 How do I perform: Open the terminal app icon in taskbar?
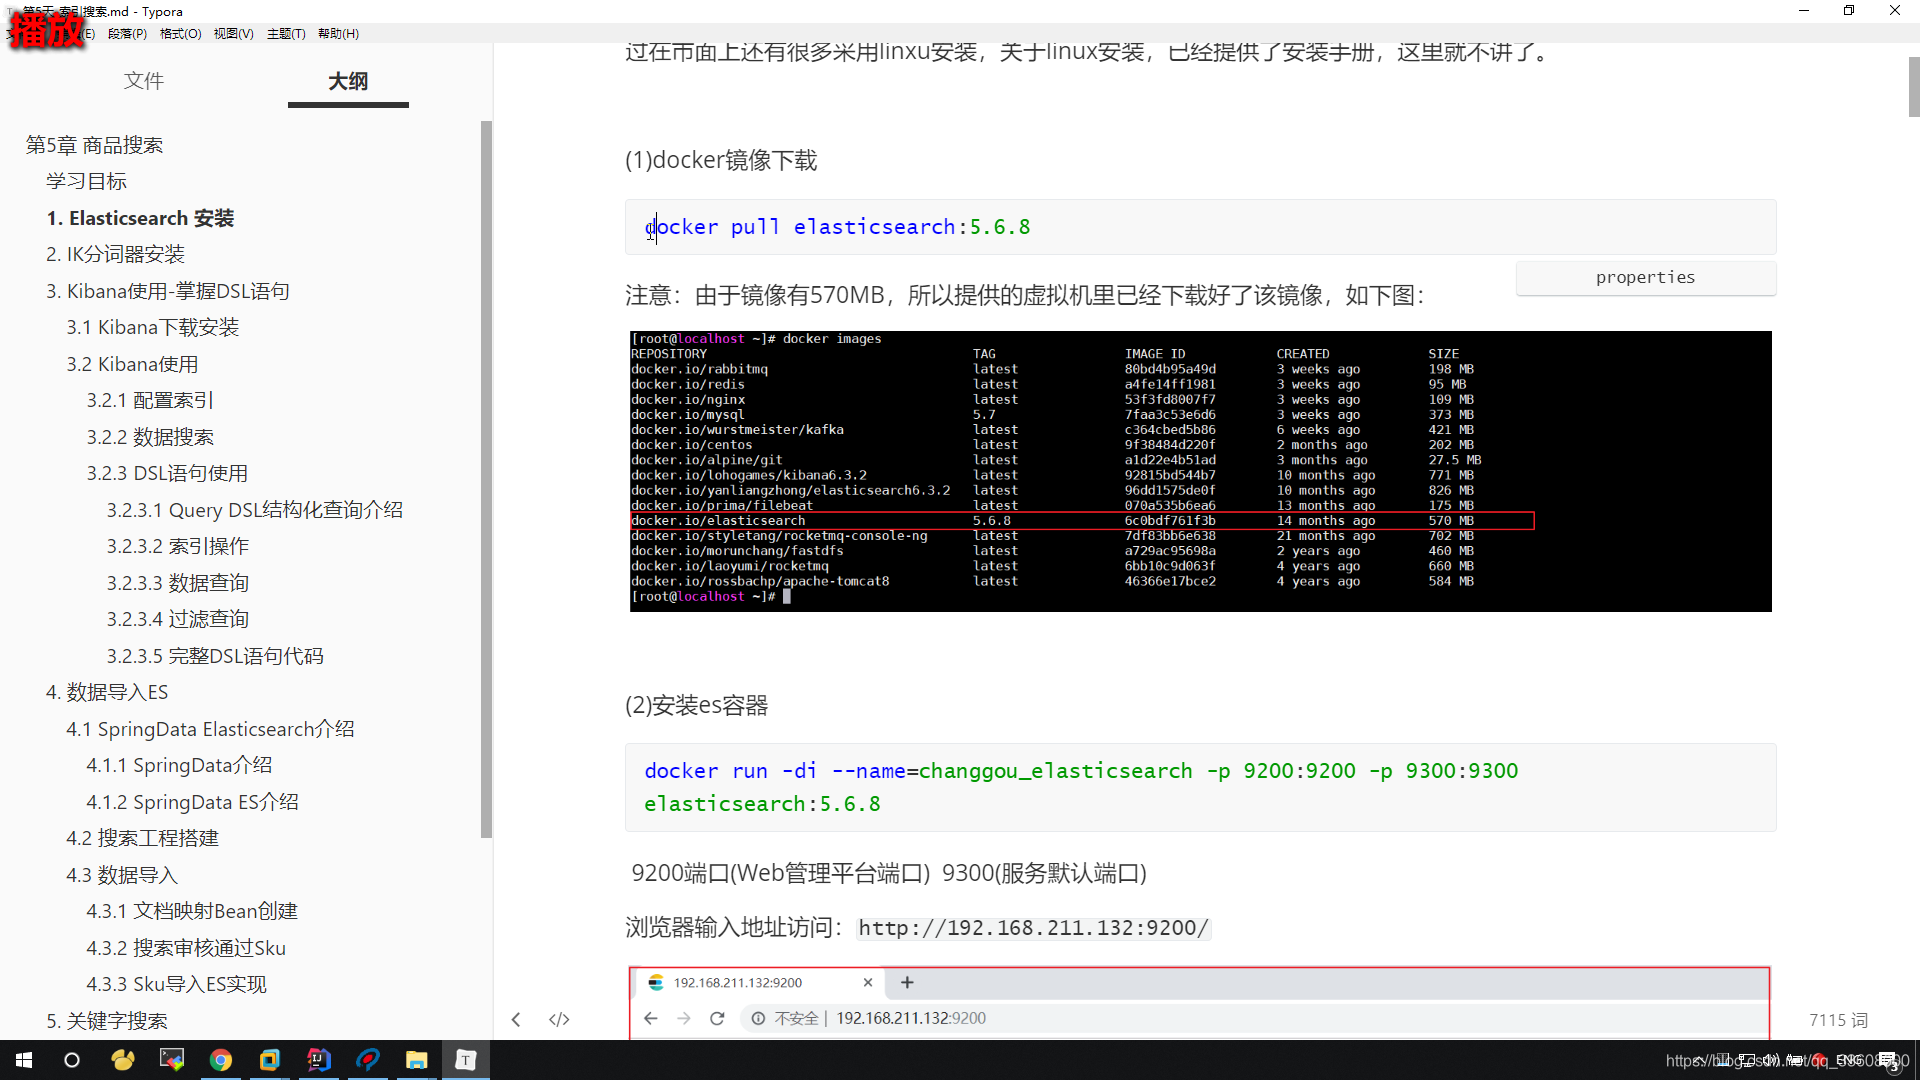(172, 1060)
